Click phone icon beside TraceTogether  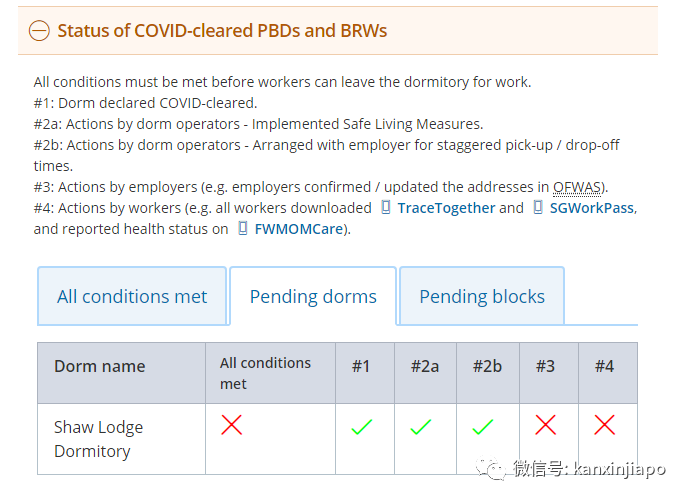386,208
